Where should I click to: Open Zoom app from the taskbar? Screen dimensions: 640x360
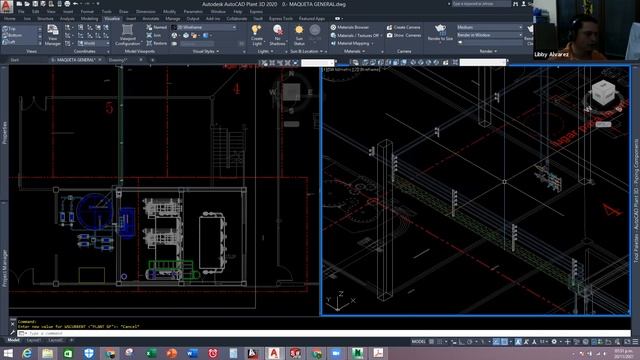coord(336,353)
